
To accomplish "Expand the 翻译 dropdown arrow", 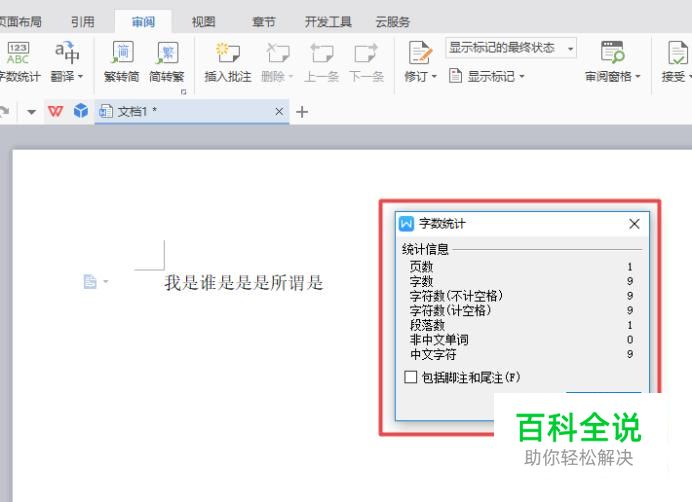I will tap(81, 76).
